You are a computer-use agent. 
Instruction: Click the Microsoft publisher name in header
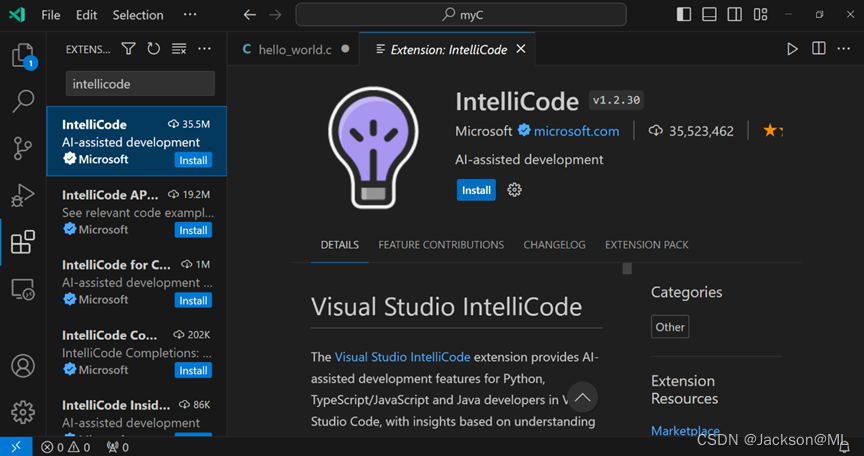(484, 131)
